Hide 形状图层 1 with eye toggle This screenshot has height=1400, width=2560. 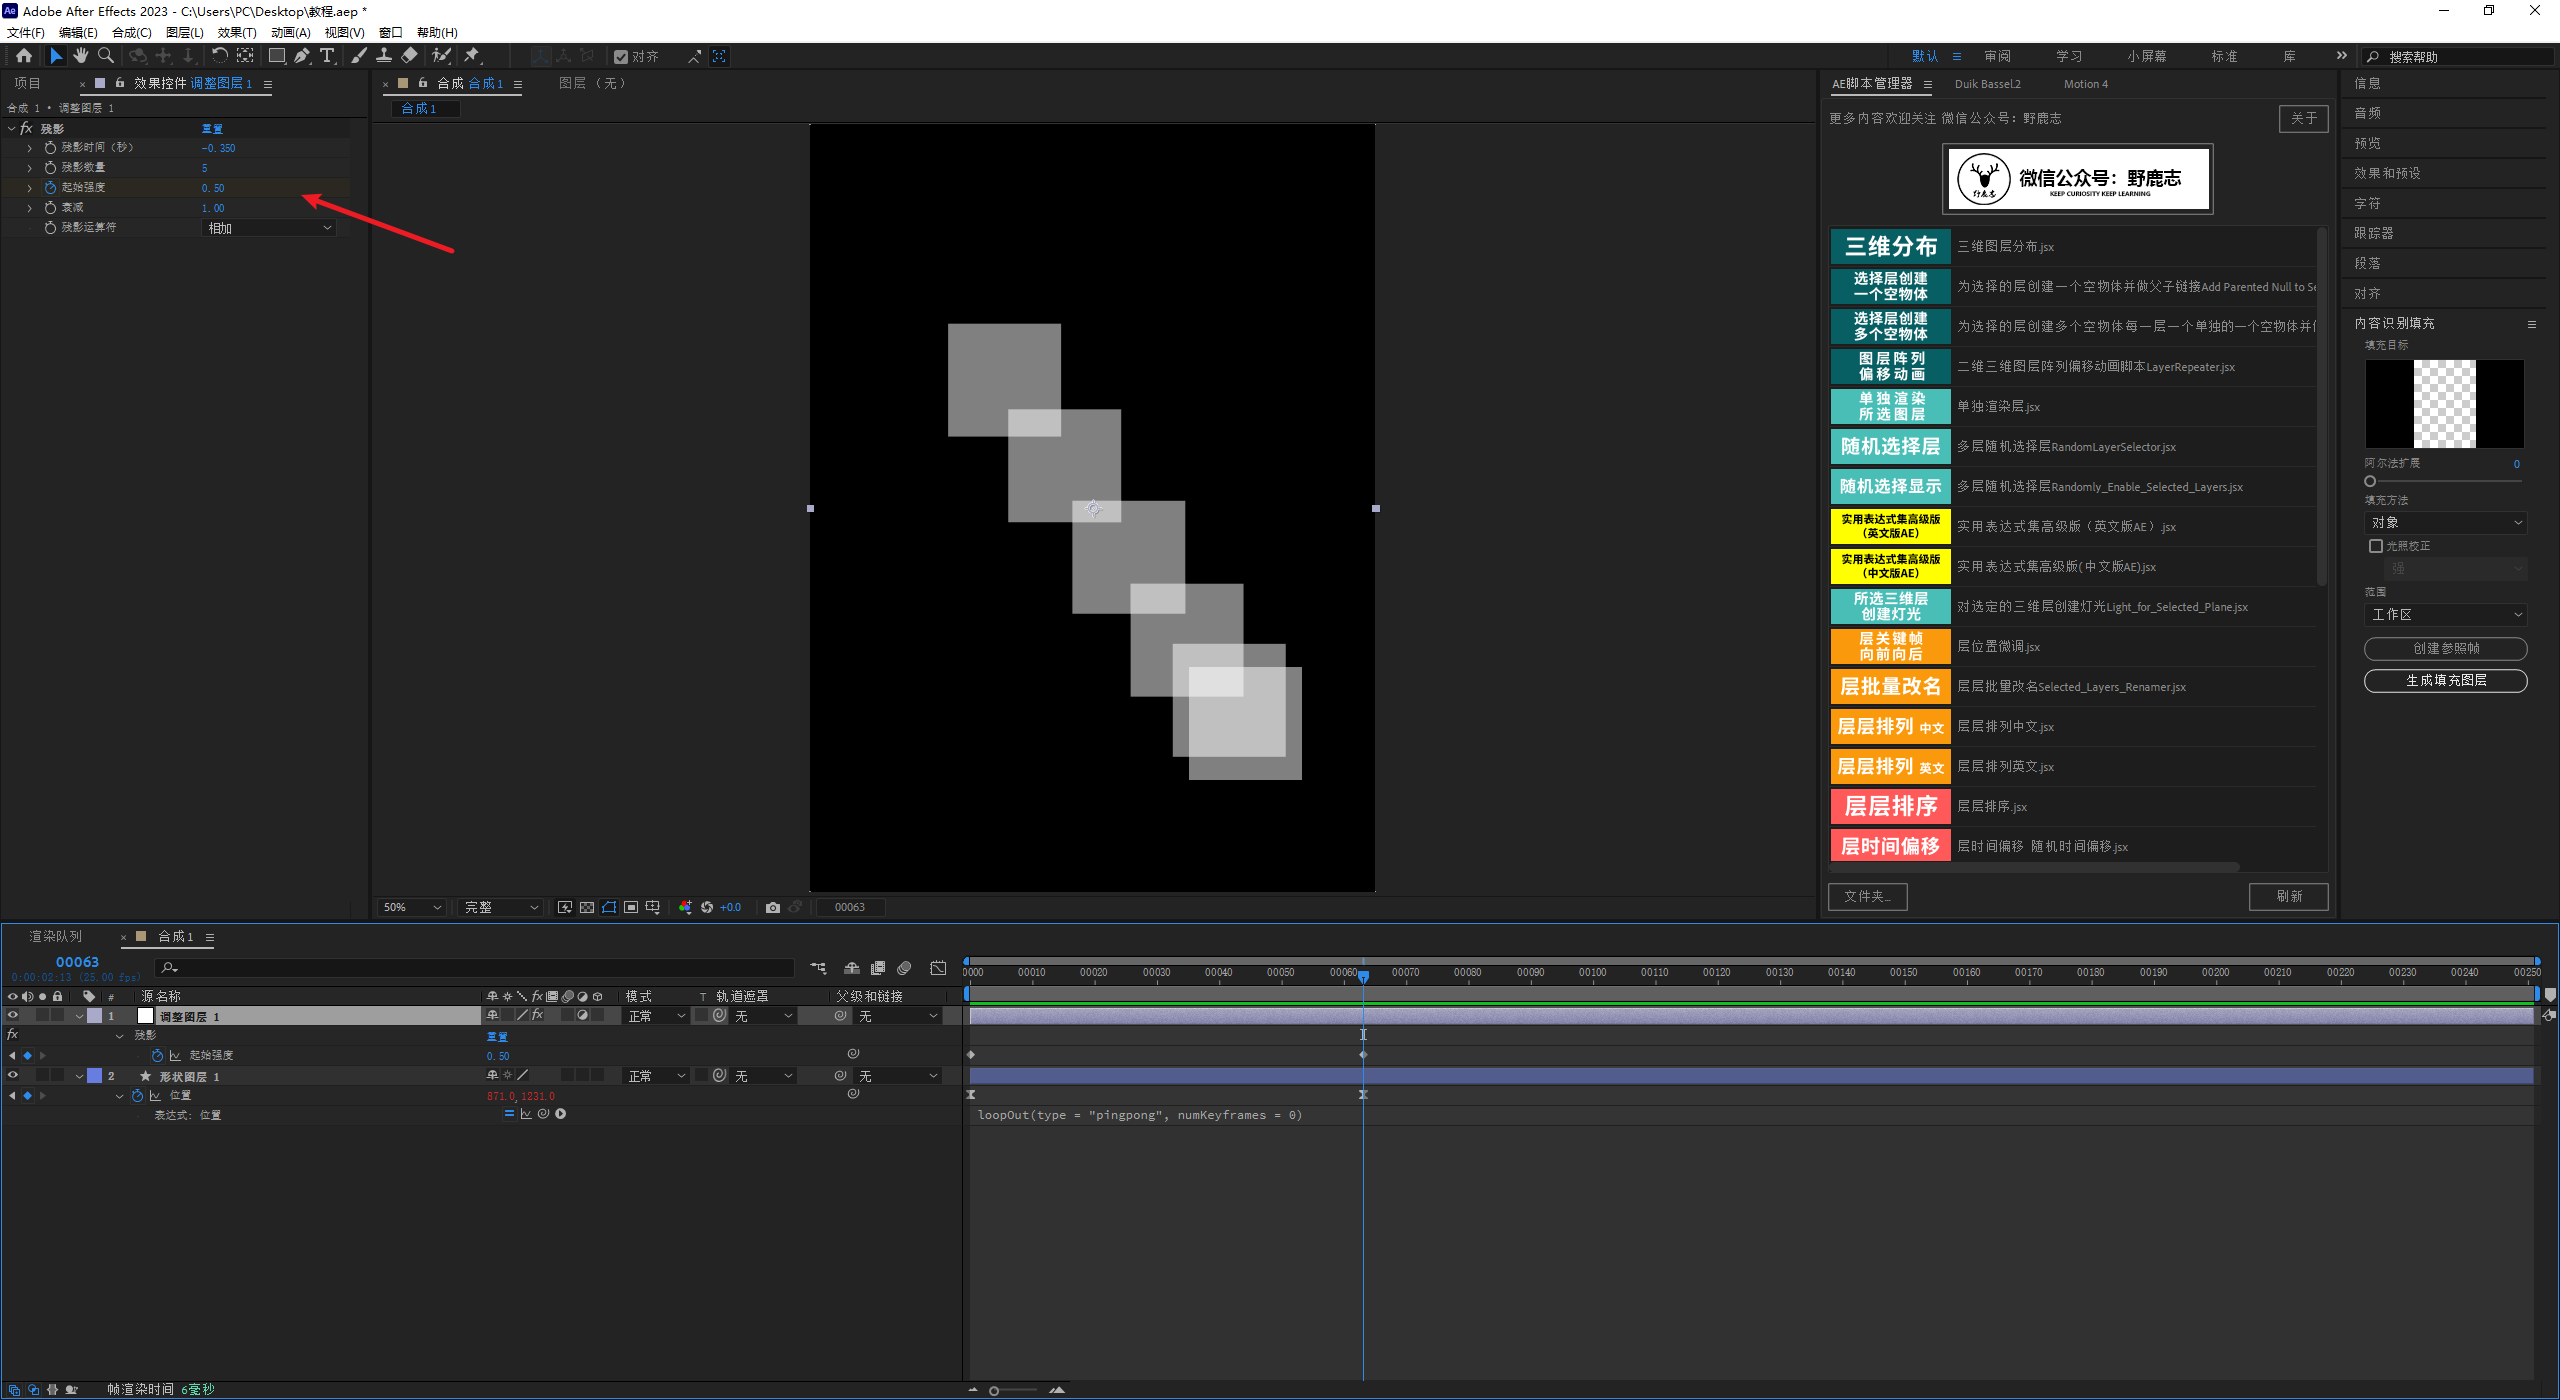point(13,1076)
